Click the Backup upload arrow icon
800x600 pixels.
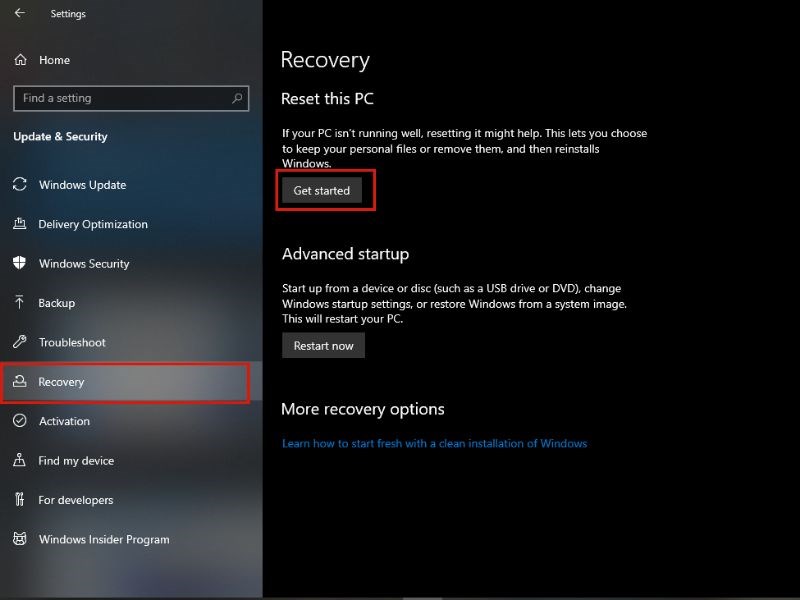point(19,303)
